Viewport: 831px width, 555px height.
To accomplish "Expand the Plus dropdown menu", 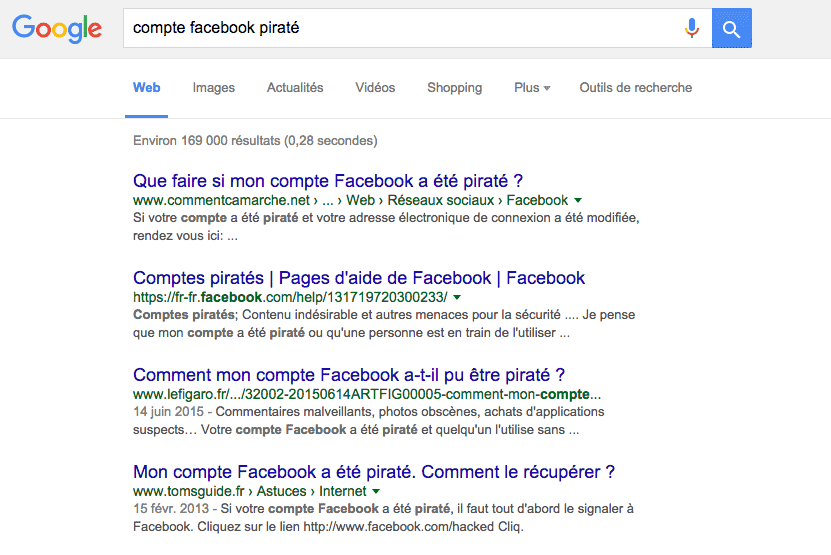I will (x=532, y=87).
